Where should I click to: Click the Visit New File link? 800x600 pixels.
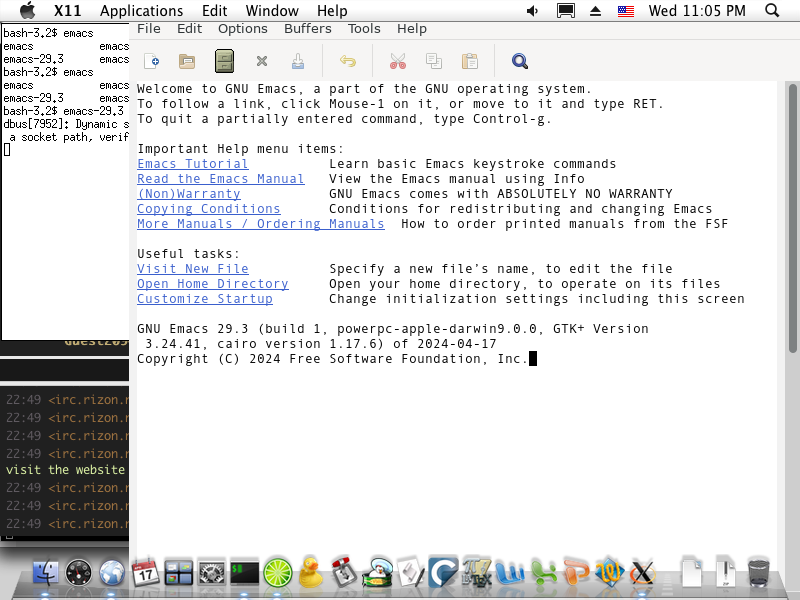193,269
